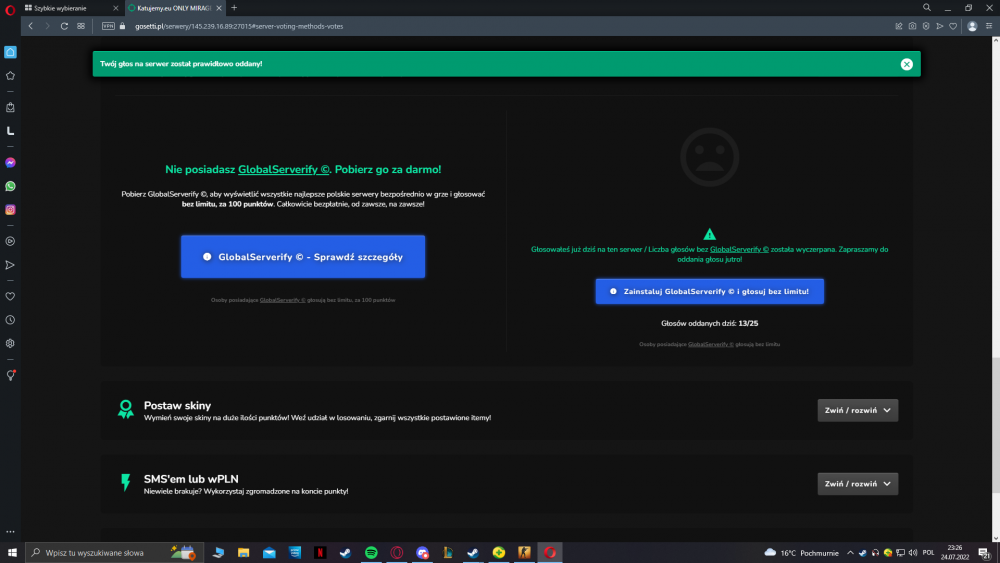Viewport: 1000px width, 563px height.
Task: Reload the current page
Action: click(x=64, y=26)
